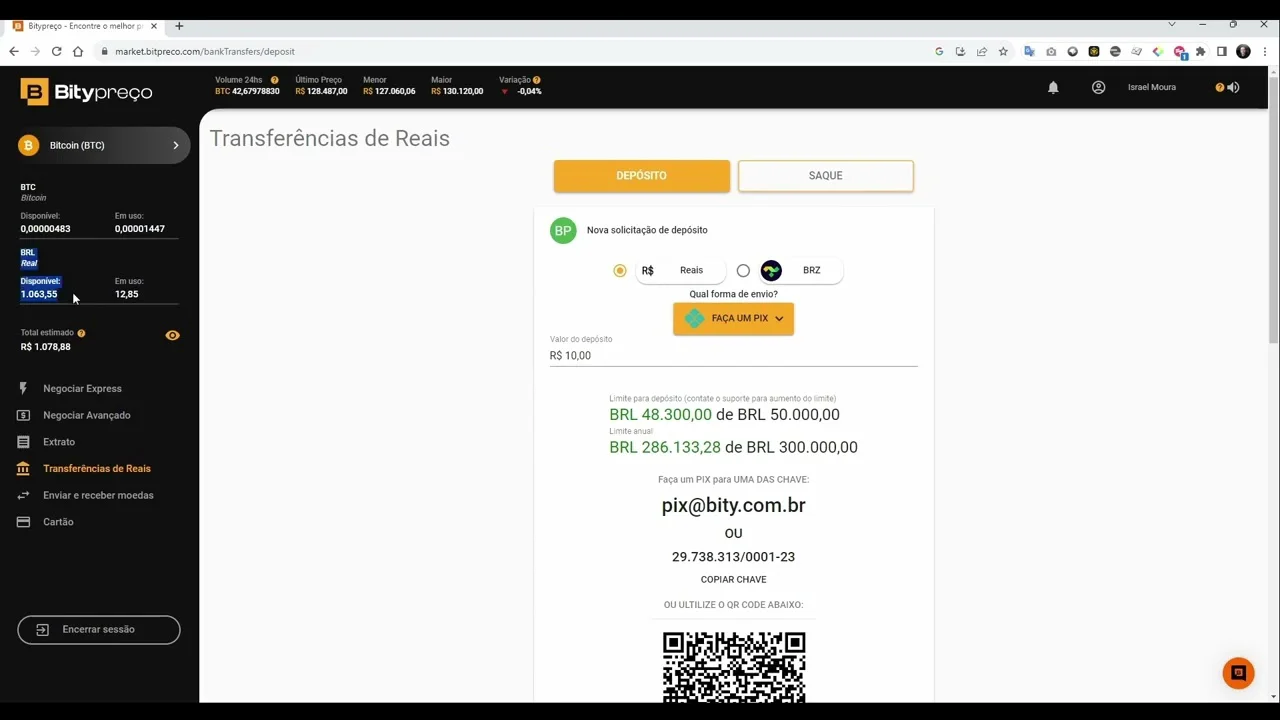Click the help icon next to Total estimado

[81, 333]
